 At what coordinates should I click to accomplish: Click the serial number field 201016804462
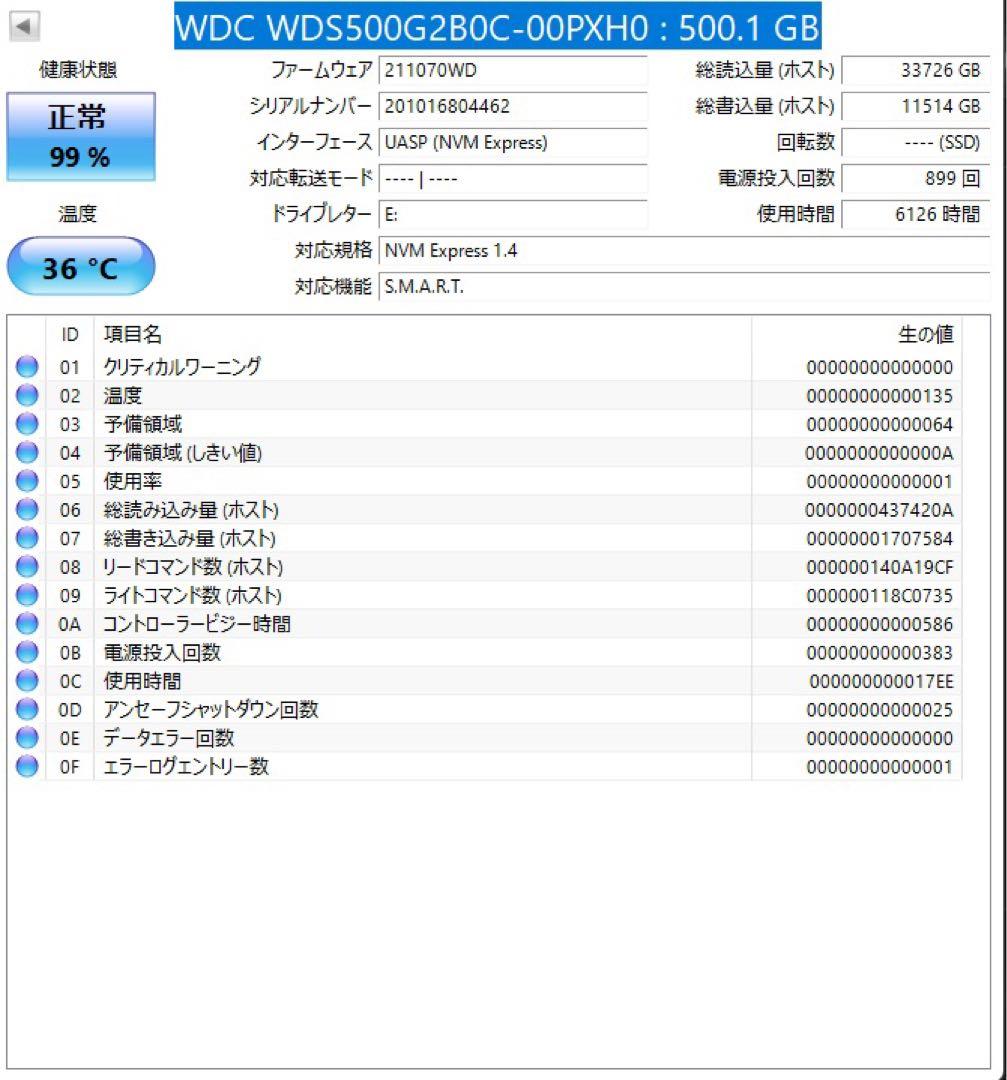click(513, 106)
